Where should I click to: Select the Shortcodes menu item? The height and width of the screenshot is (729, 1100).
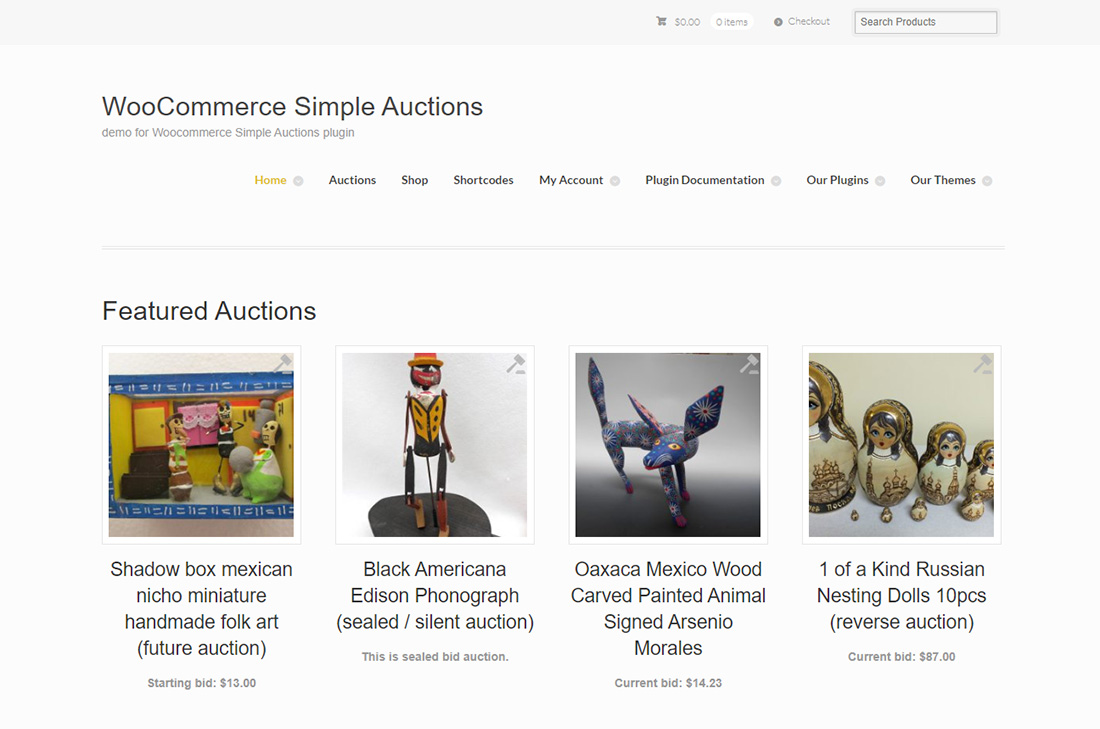[x=483, y=180]
